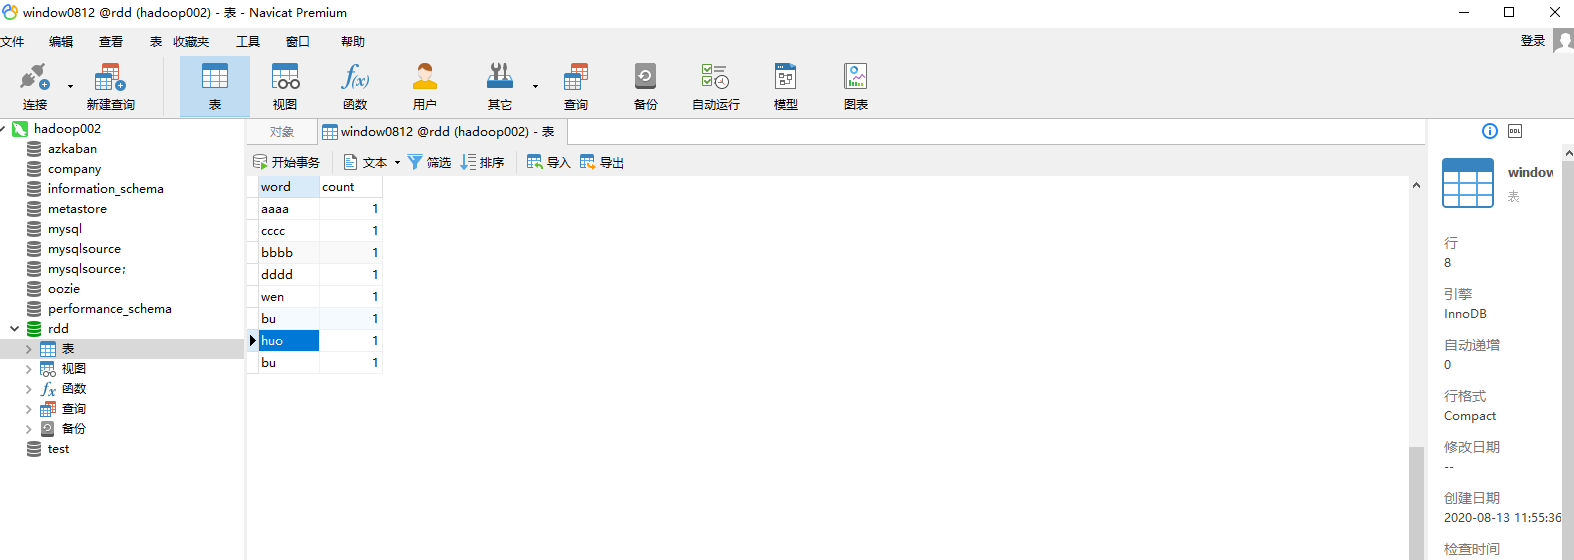Open the Help (帮助) menu
The image size is (1574, 560).
pyautogui.click(x=353, y=42)
